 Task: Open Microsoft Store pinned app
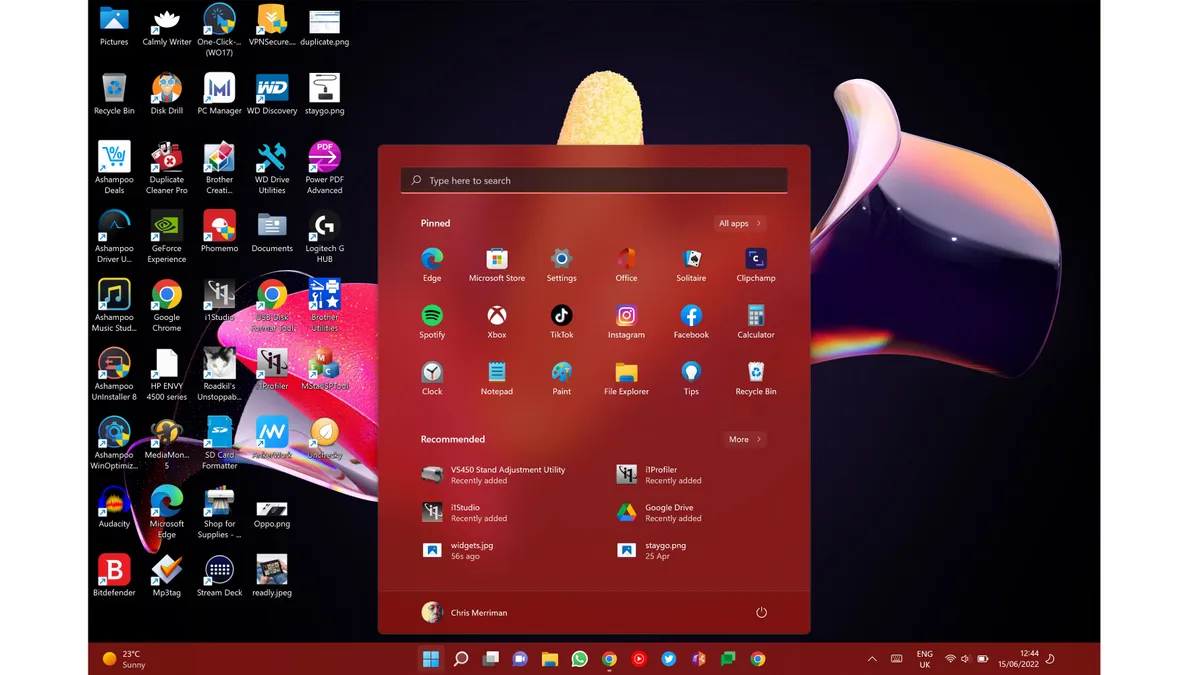[x=497, y=265]
